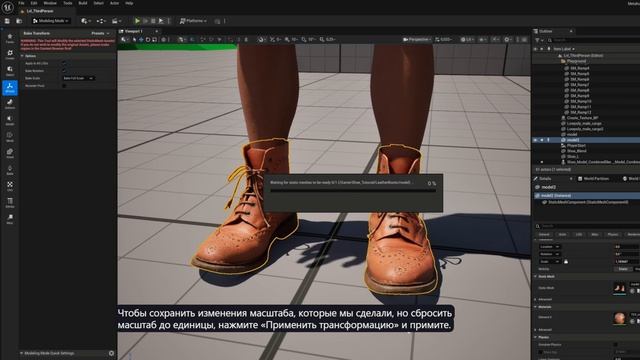Viewport: 640px width, 360px height.
Task: Select SM_Ramp12 in the Outliner
Action: tap(581, 112)
